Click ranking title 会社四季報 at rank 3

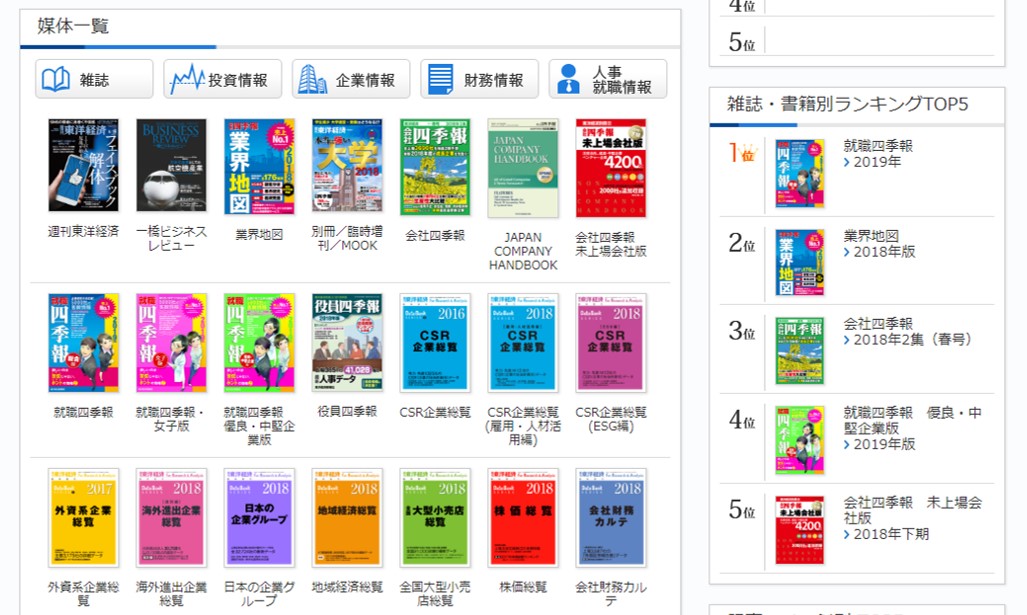point(878,324)
